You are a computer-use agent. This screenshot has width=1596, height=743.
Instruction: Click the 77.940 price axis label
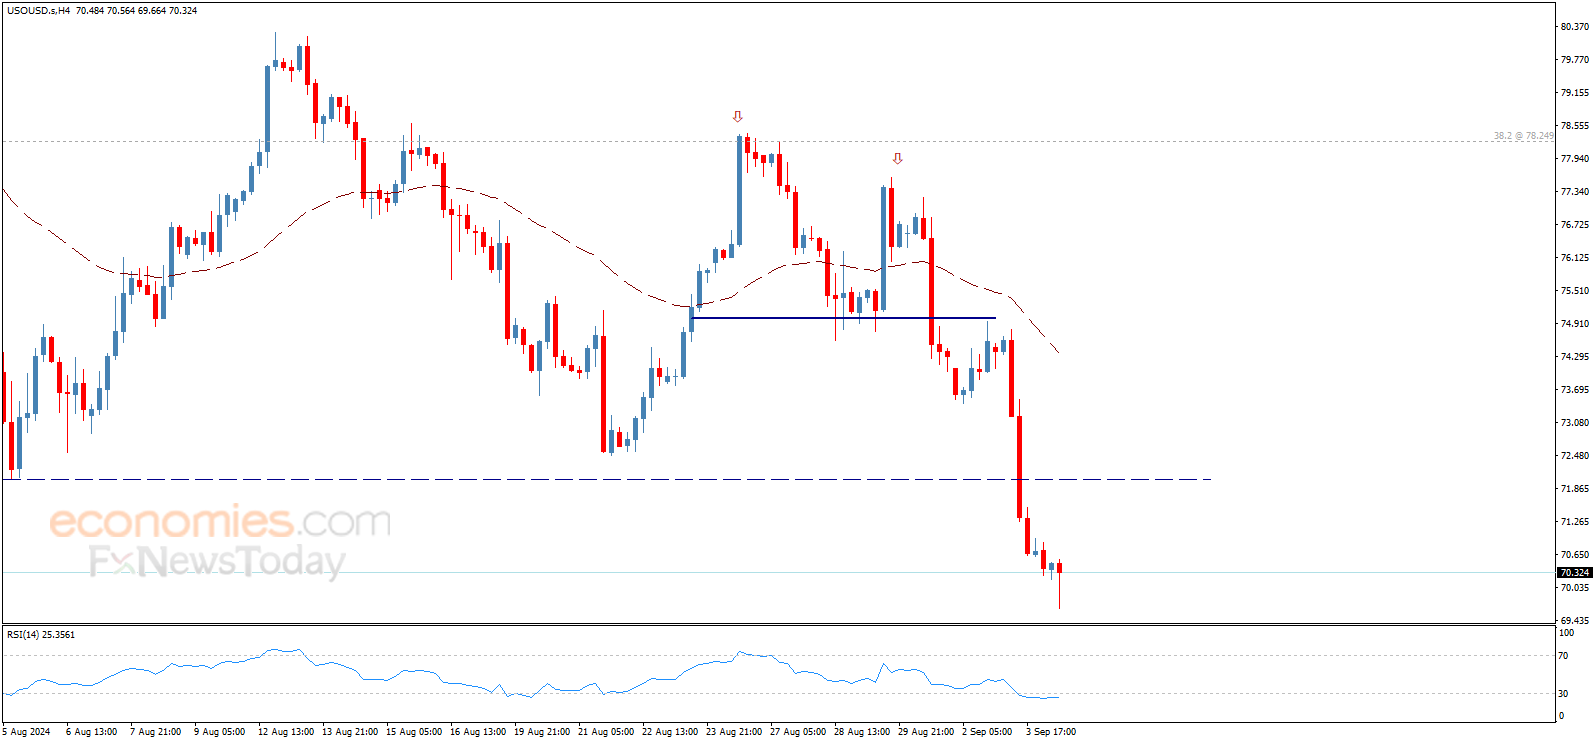[x=1575, y=159]
